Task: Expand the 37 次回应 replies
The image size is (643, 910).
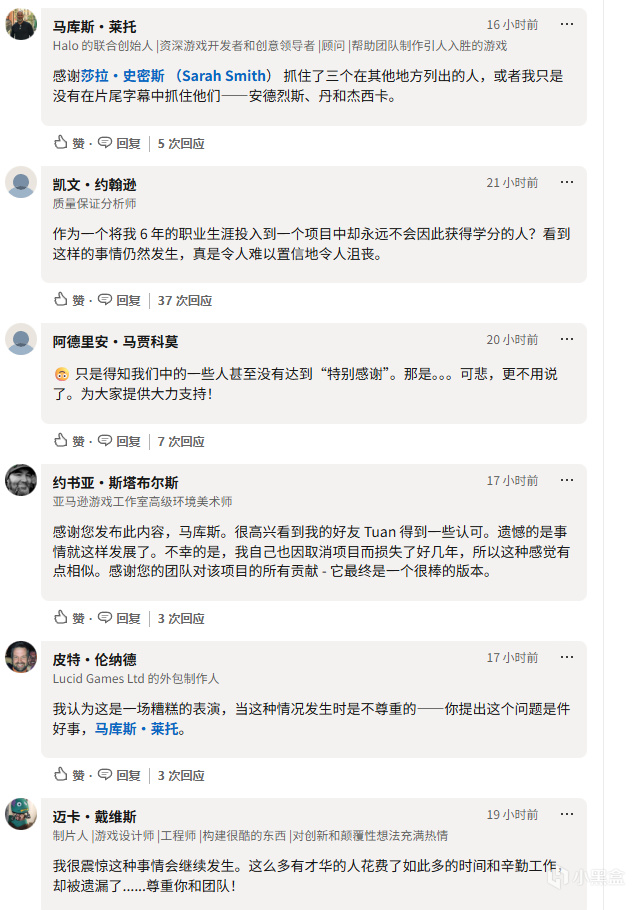Action: coord(185,300)
